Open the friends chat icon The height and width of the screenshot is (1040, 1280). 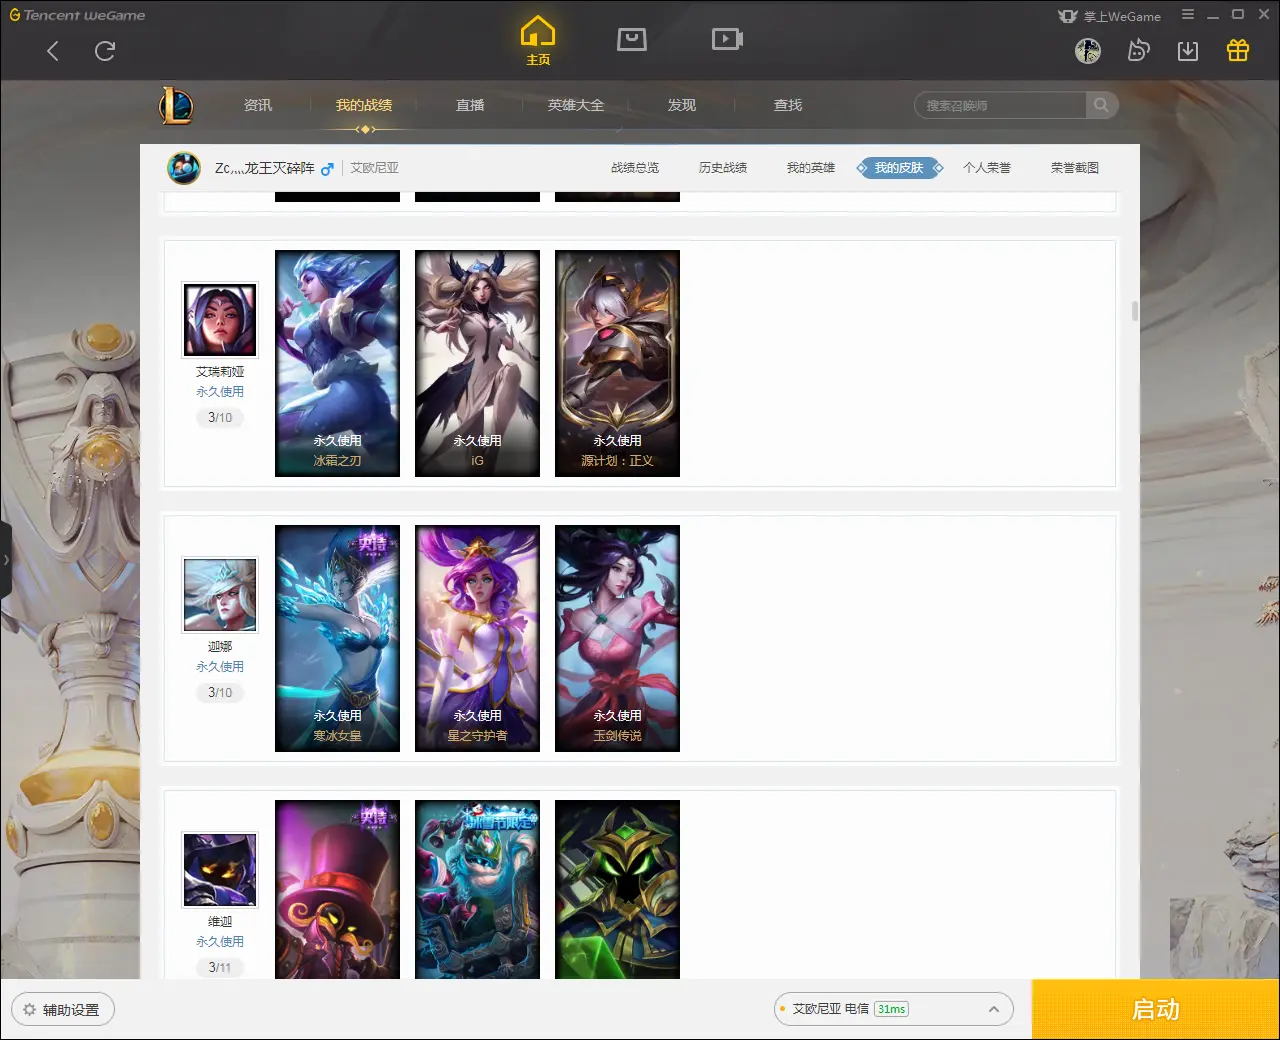1139,51
